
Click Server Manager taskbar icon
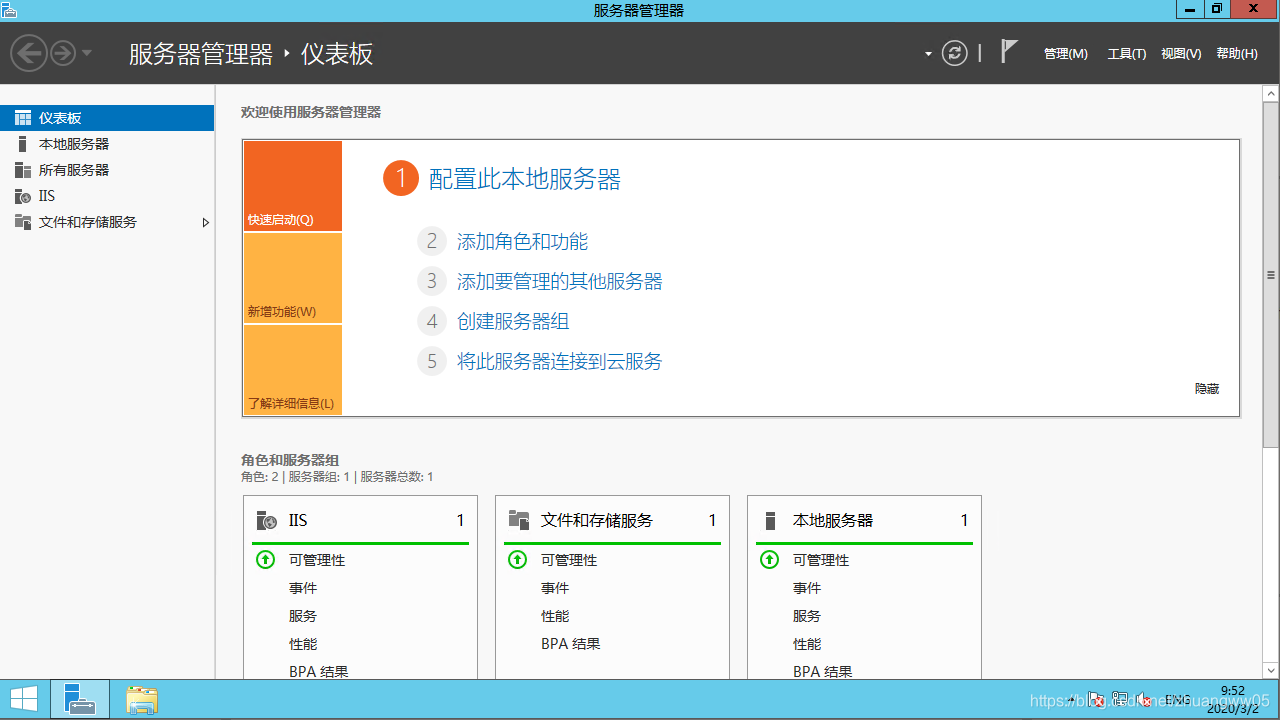[80, 699]
